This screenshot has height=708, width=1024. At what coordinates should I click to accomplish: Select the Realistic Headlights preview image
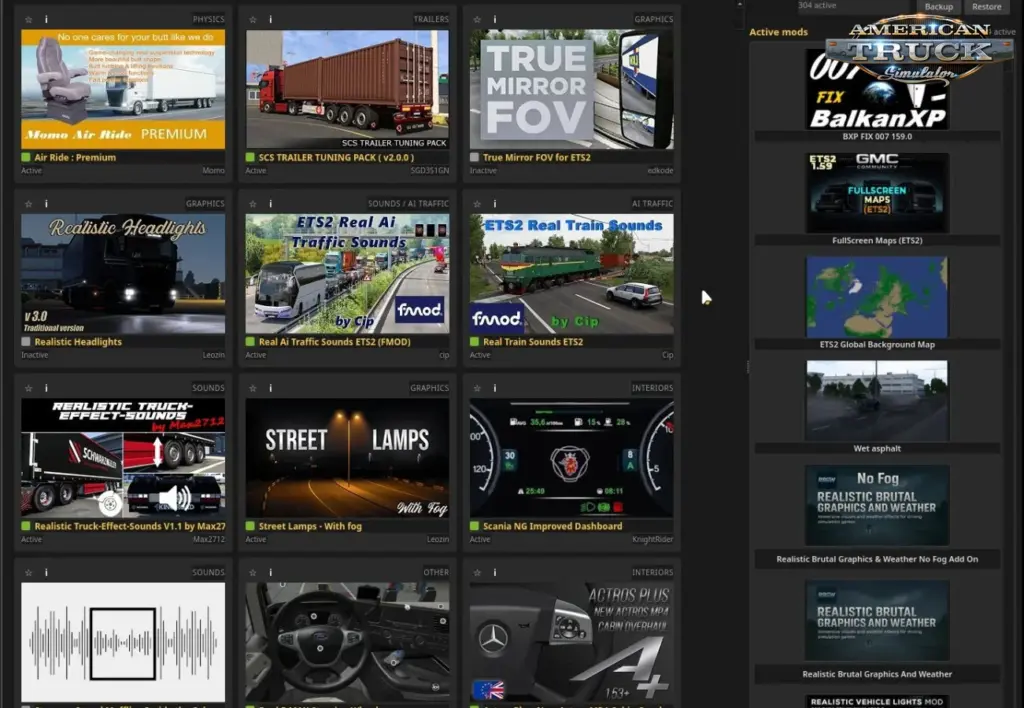[123, 274]
